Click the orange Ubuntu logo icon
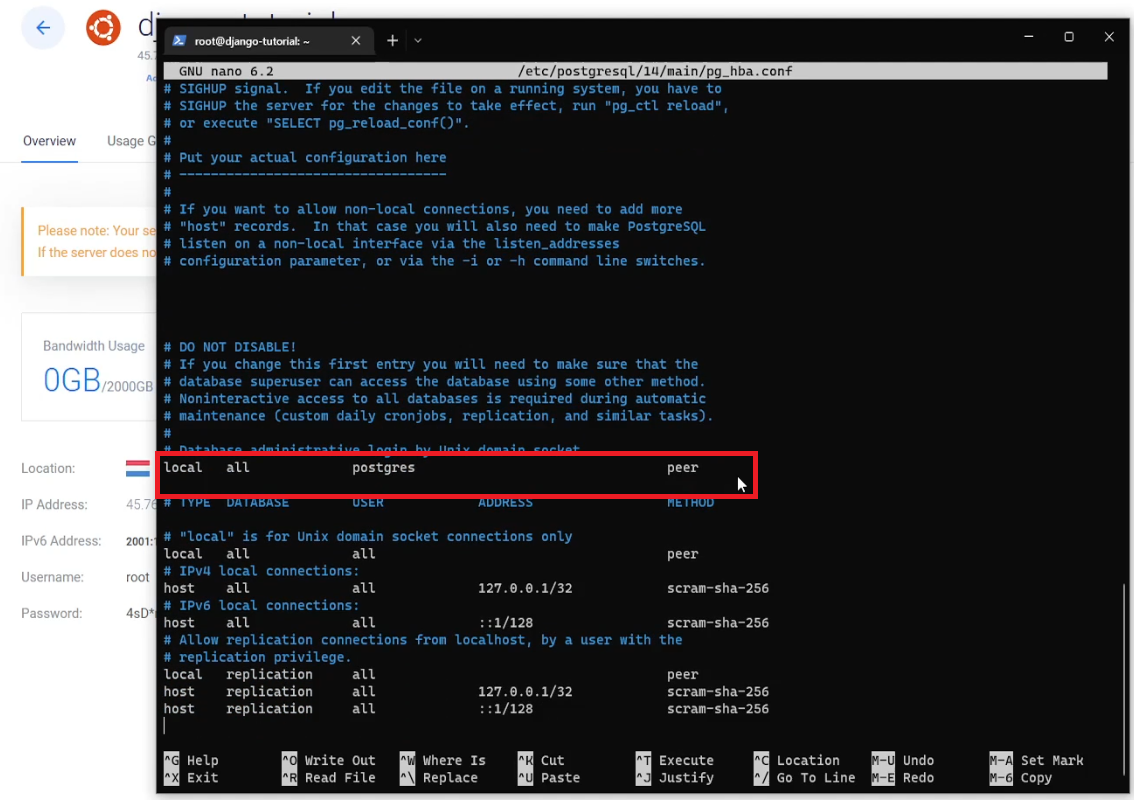Image resolution: width=1134 pixels, height=800 pixels. (x=103, y=28)
